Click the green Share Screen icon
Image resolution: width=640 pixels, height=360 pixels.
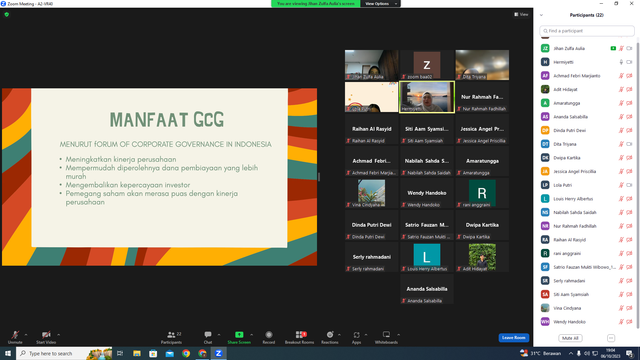[x=239, y=335]
